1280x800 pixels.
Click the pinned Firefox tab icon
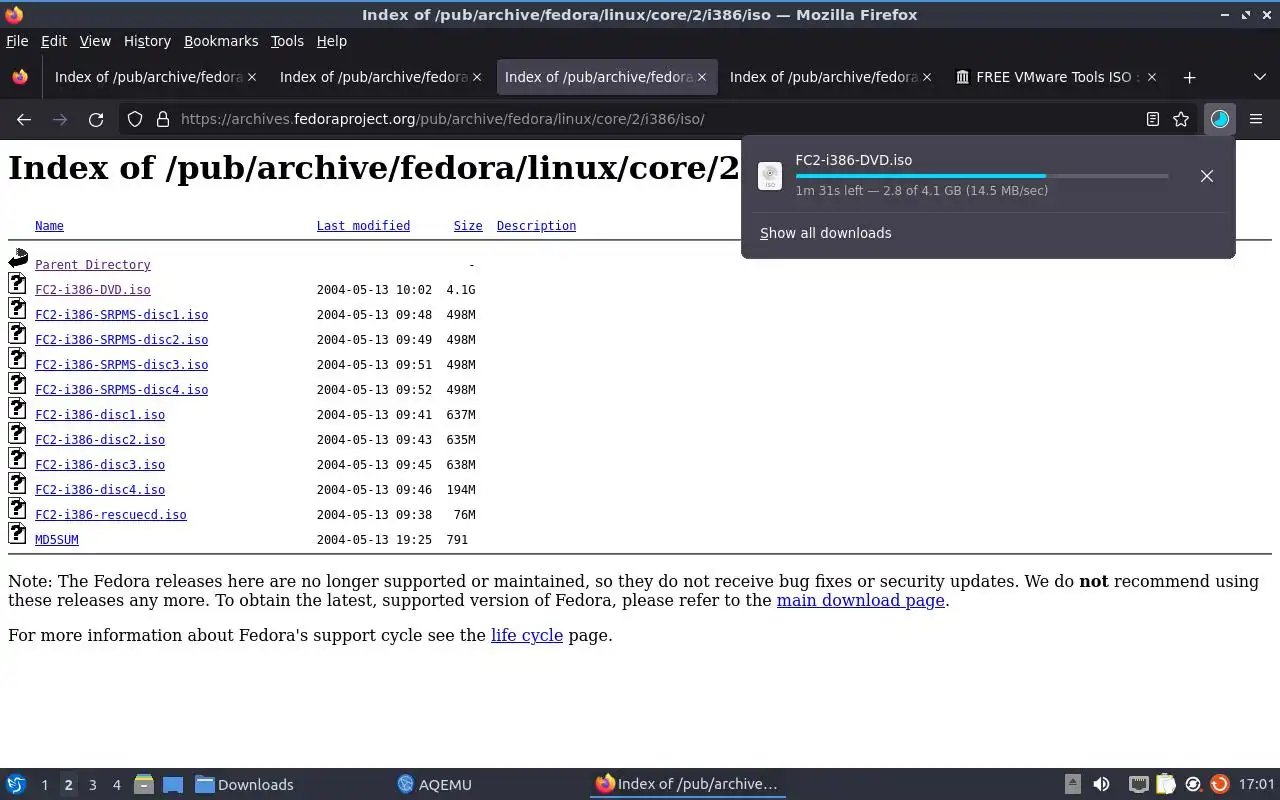point(20,77)
